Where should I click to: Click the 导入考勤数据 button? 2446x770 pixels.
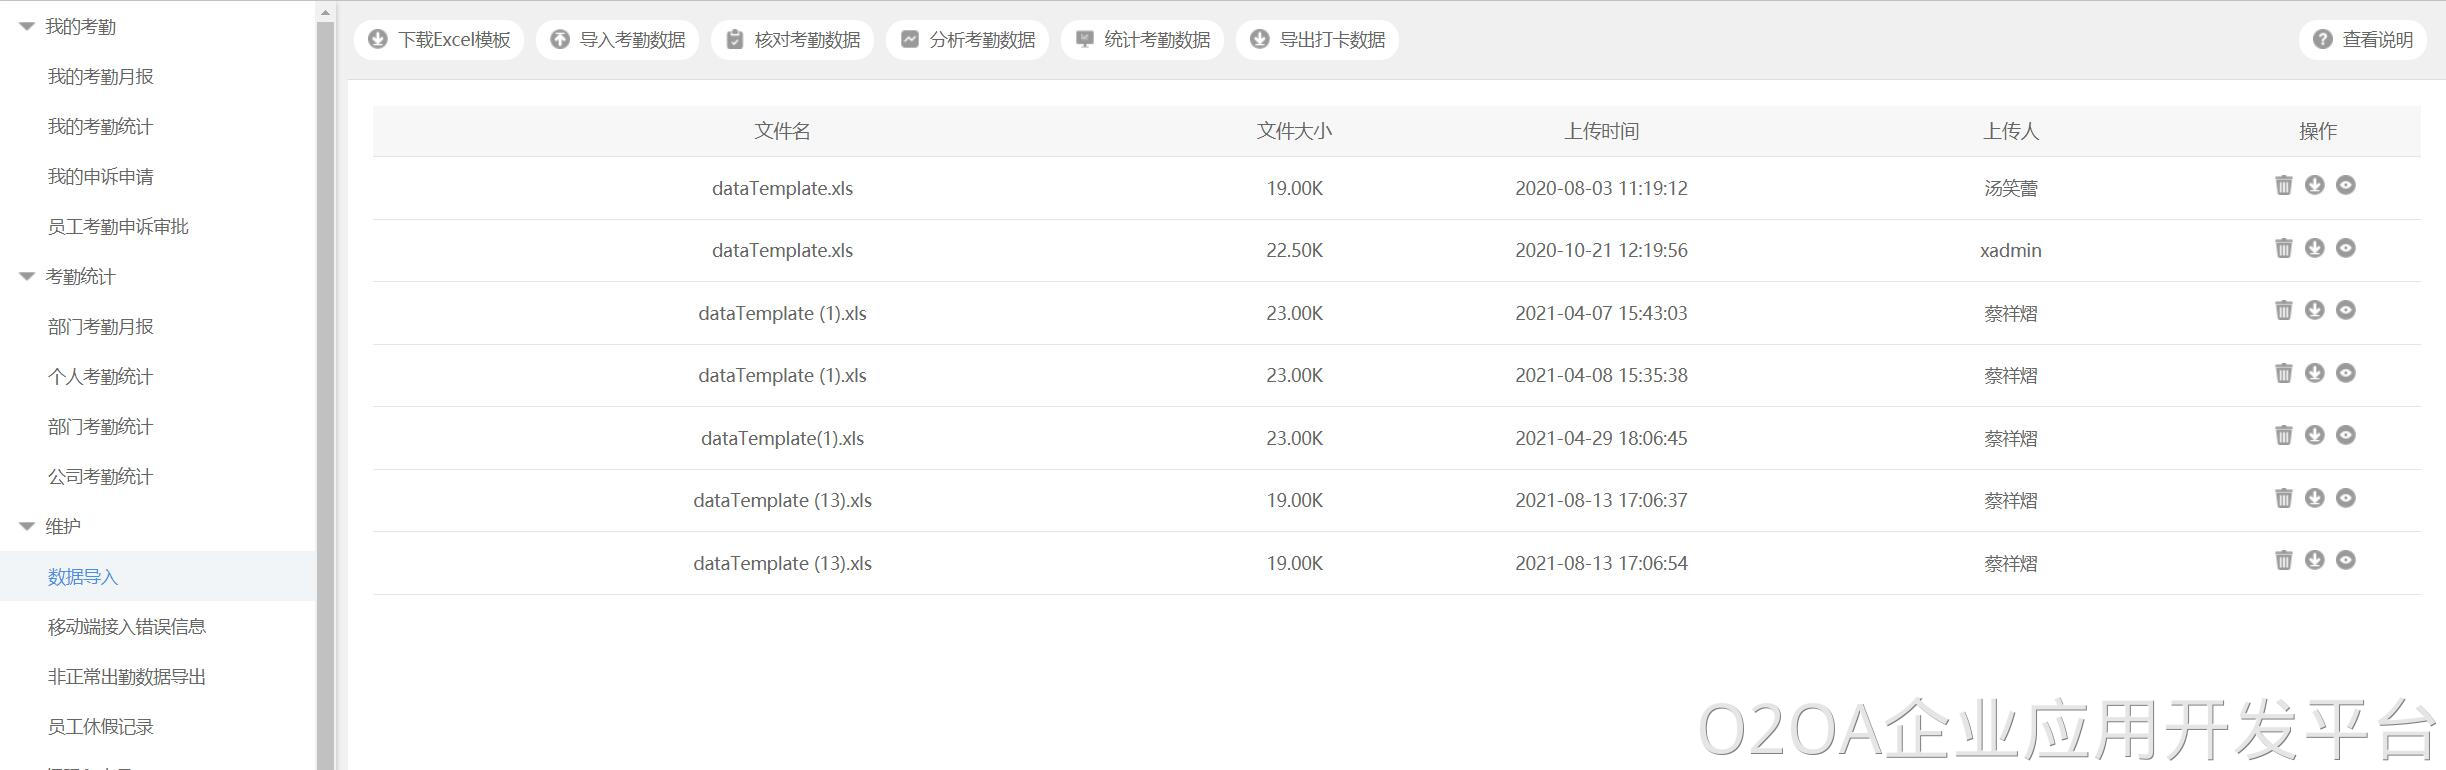(617, 40)
